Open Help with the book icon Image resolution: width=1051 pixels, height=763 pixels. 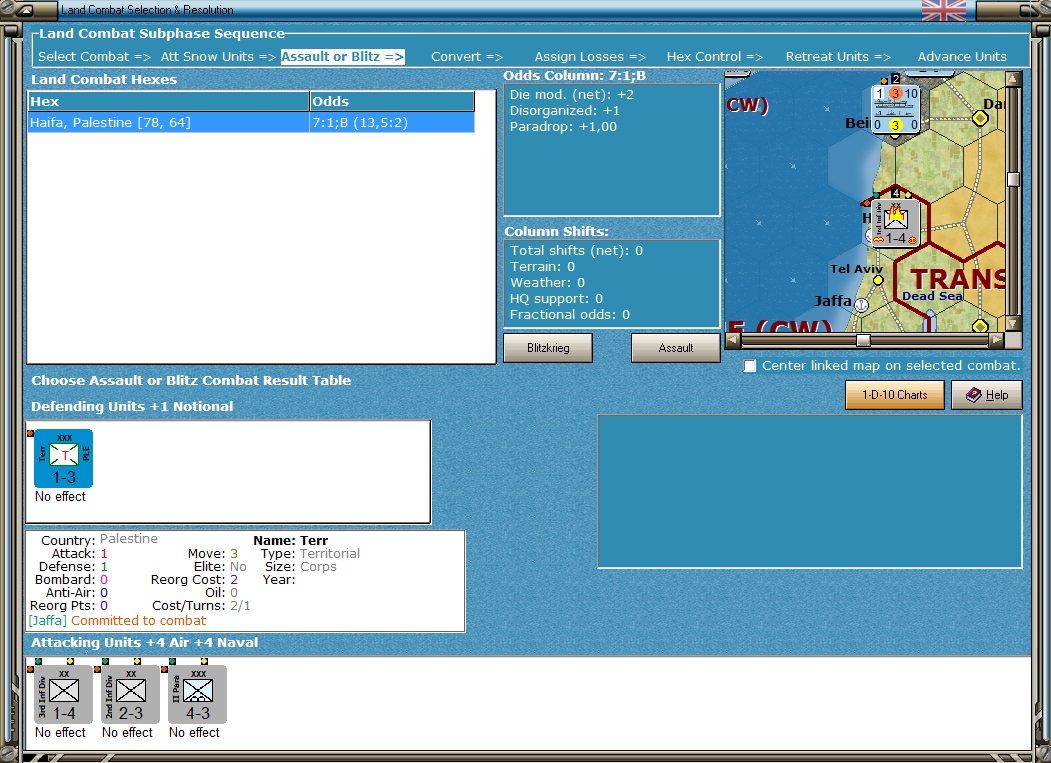pos(987,395)
